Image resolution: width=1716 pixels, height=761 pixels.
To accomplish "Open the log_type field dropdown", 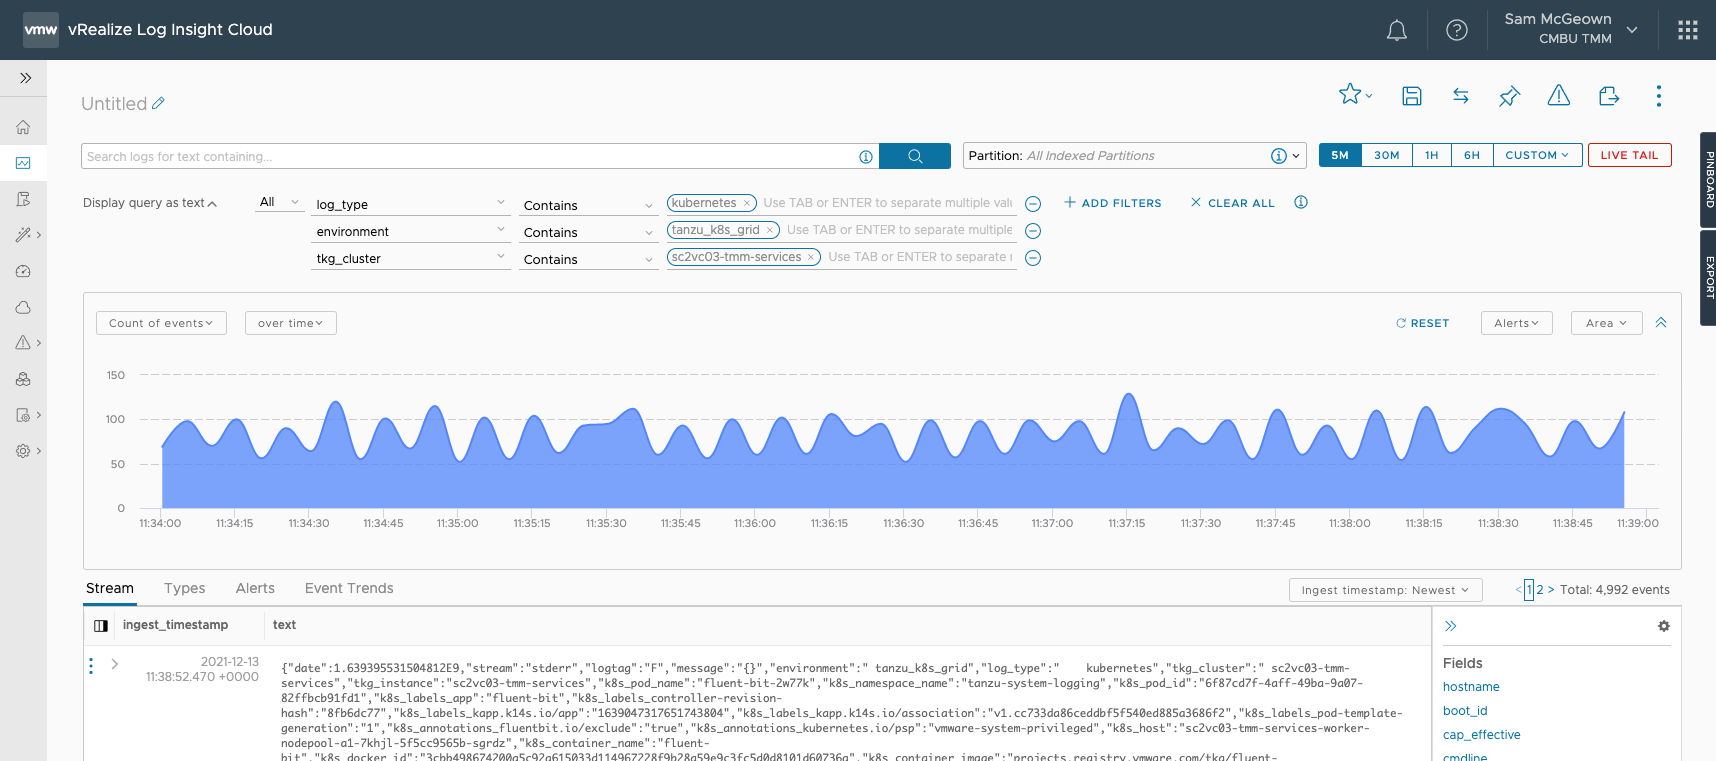I will (x=411, y=204).
